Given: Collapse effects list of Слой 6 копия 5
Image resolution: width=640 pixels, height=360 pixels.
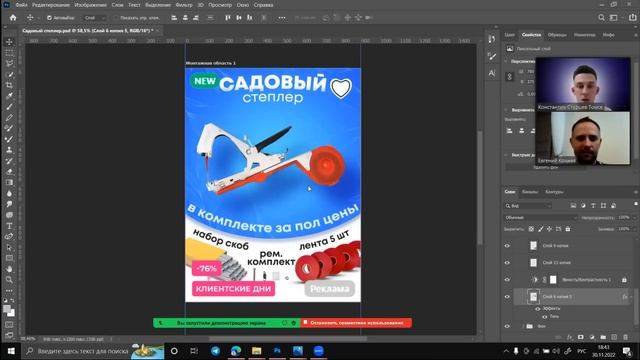Looking at the screenshot, I should pos(631,297).
